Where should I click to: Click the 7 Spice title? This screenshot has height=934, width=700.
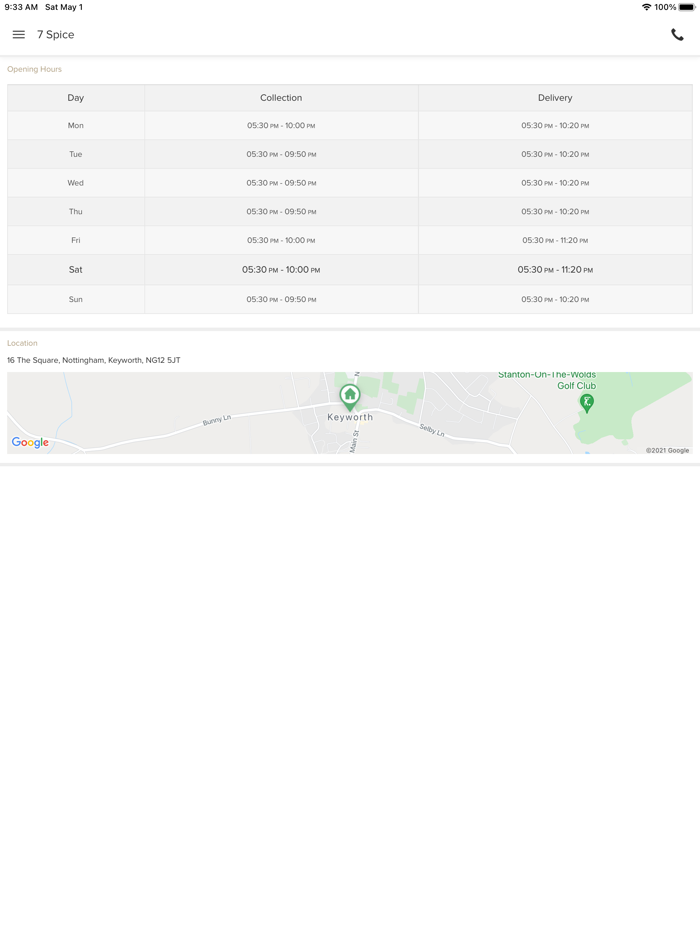[x=56, y=35]
